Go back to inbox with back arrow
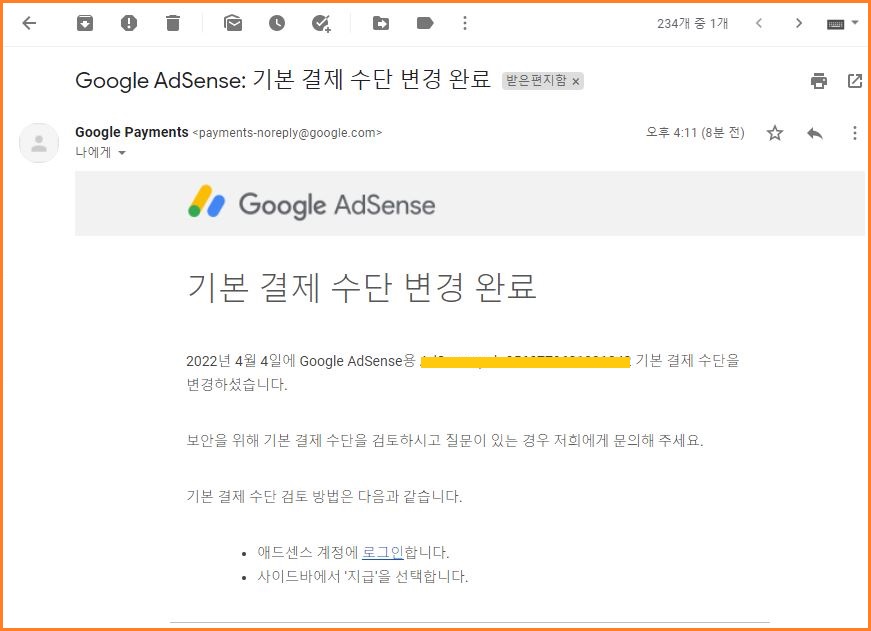Viewport: 871px width, 631px height. [29, 23]
